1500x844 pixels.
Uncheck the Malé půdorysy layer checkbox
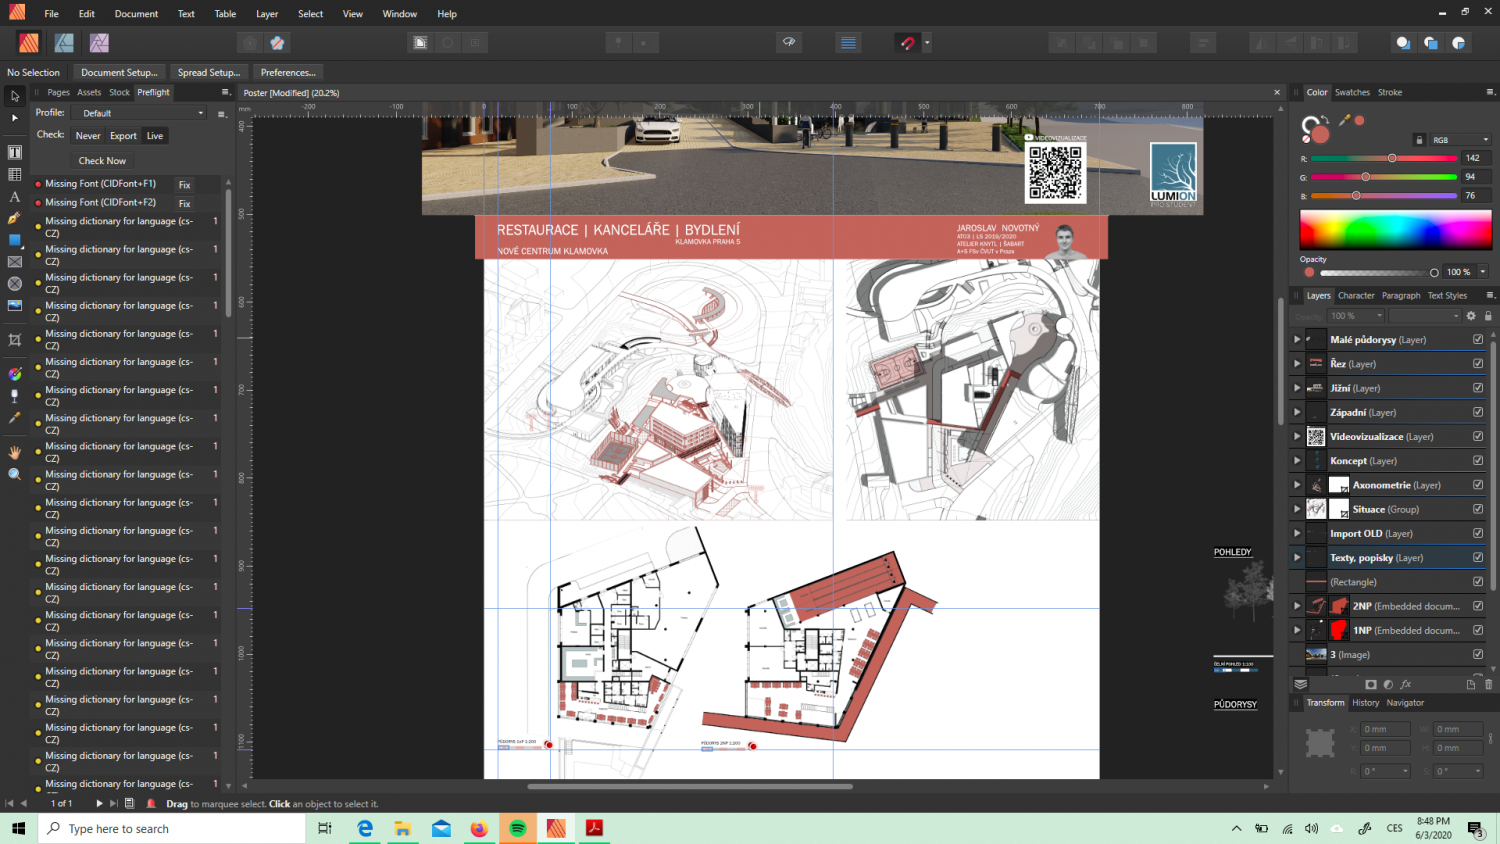(x=1478, y=339)
